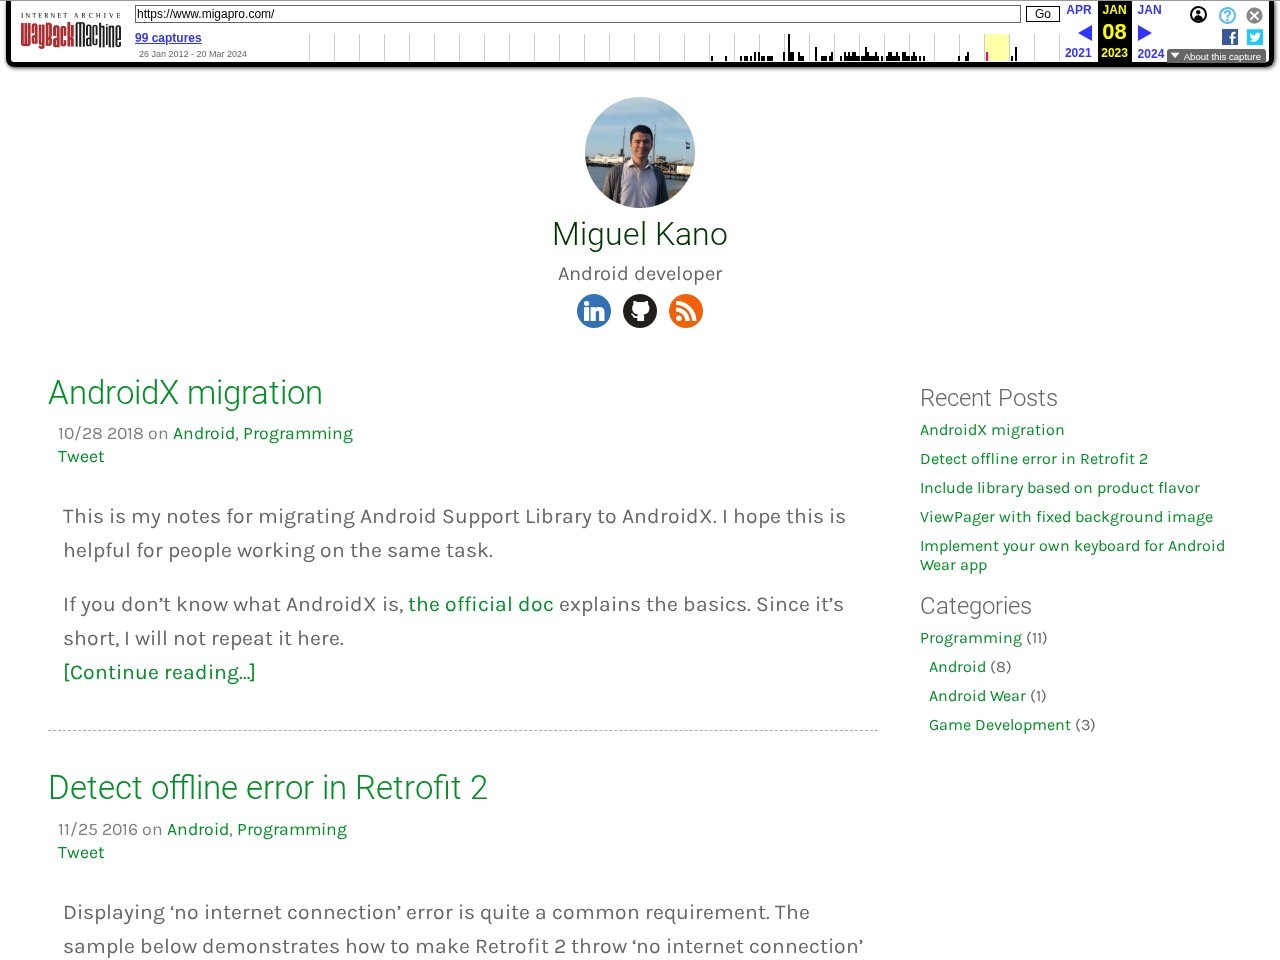
Task: Open the GitHub profile icon
Action: tap(640, 311)
